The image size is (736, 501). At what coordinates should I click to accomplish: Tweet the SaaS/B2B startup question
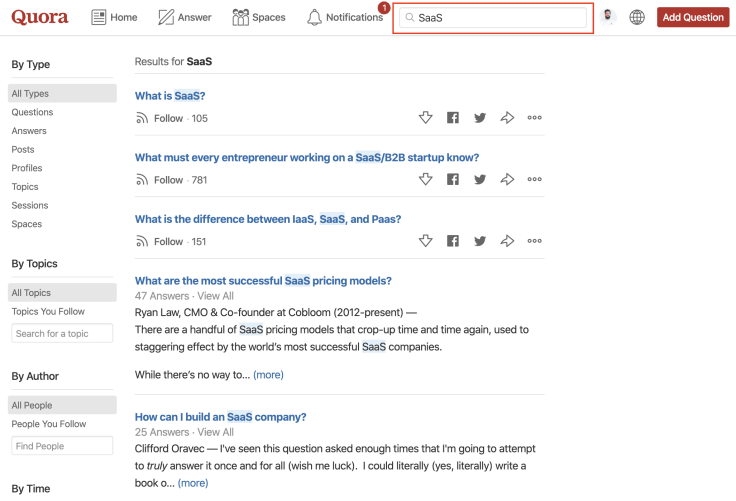(480, 179)
